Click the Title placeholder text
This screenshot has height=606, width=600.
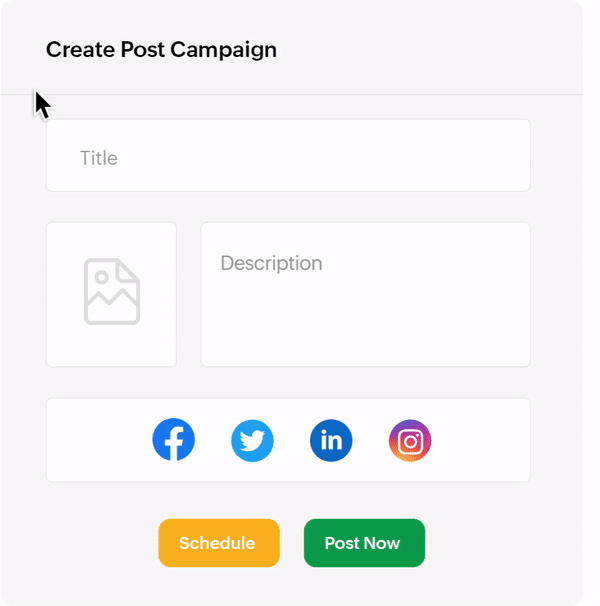click(99, 158)
